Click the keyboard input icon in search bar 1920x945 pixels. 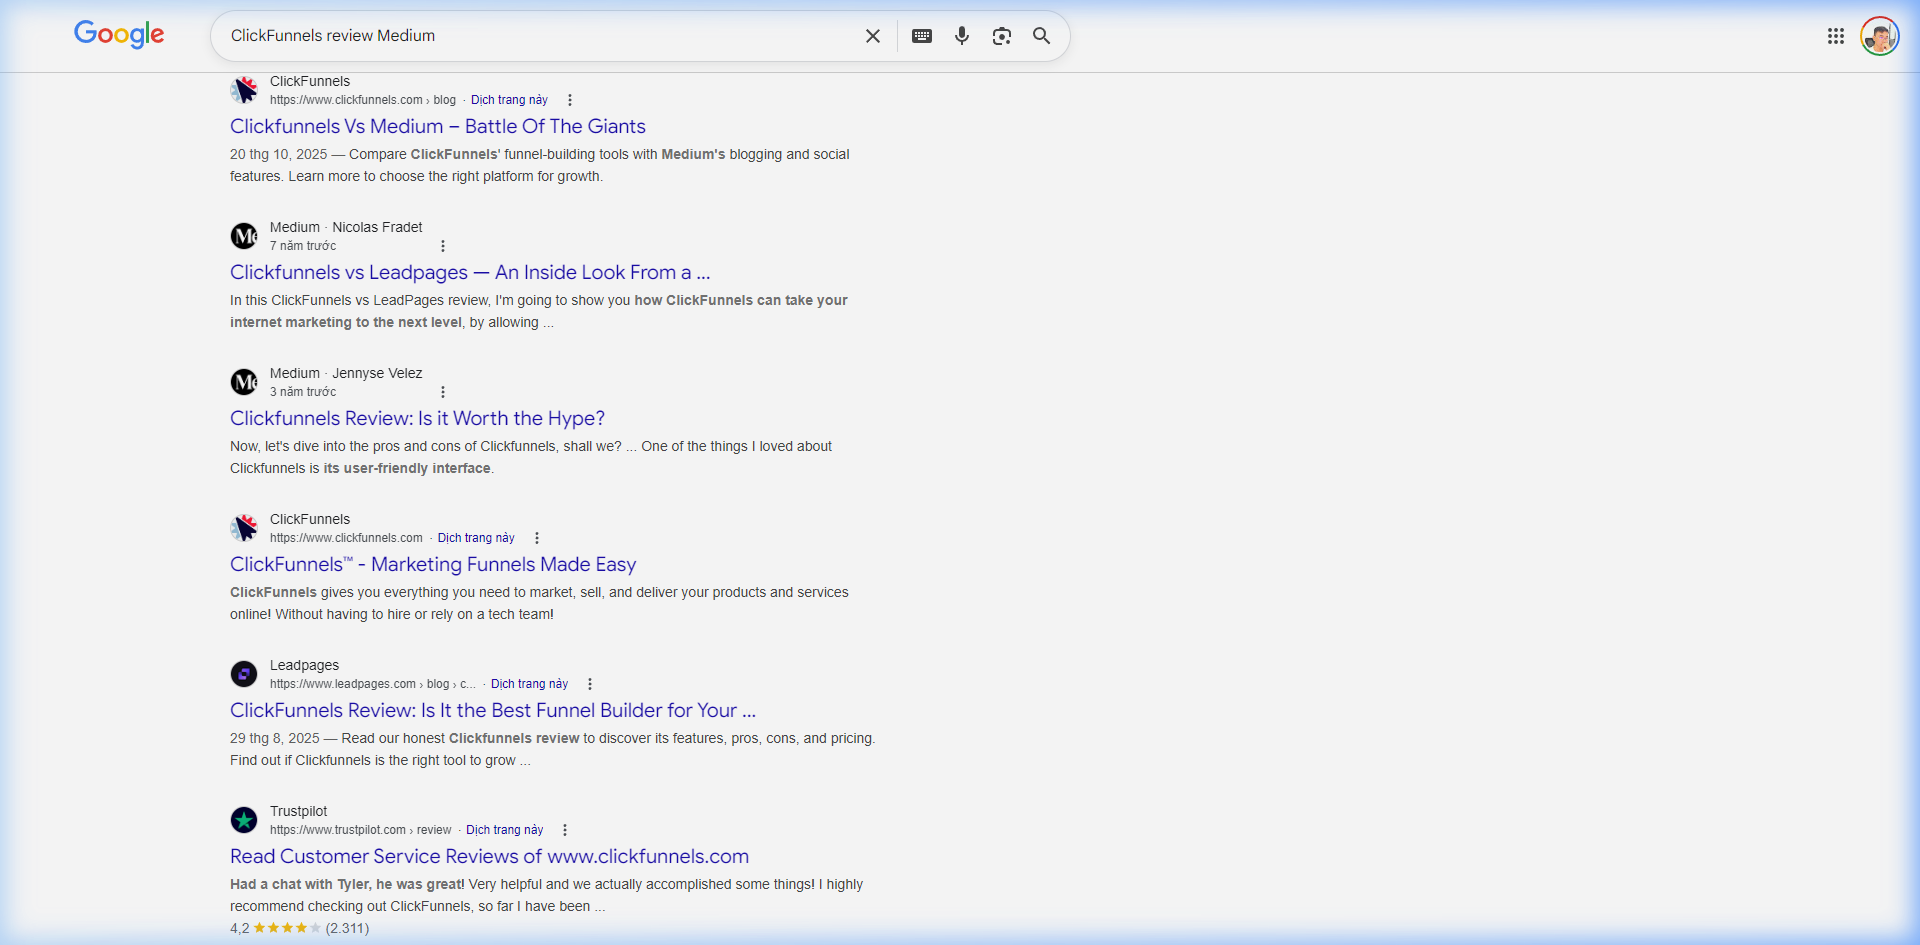pos(921,36)
